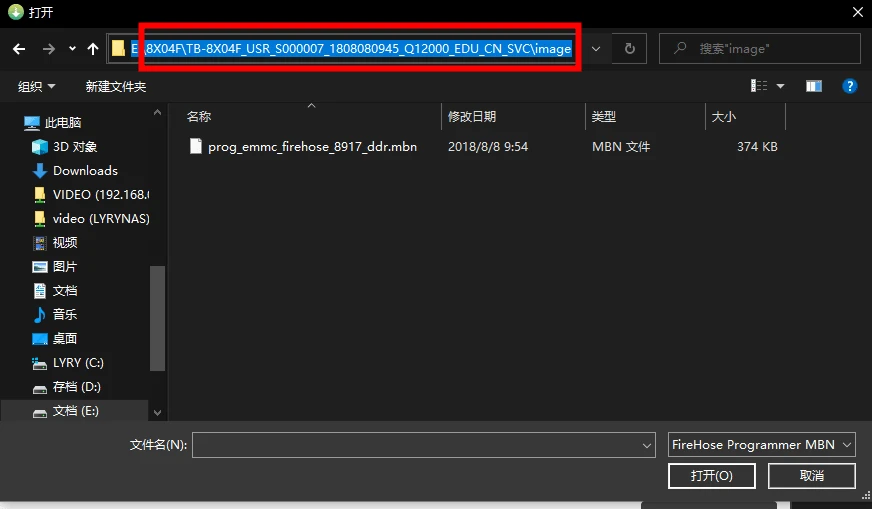Open the view layout options icon

click(x=760, y=87)
